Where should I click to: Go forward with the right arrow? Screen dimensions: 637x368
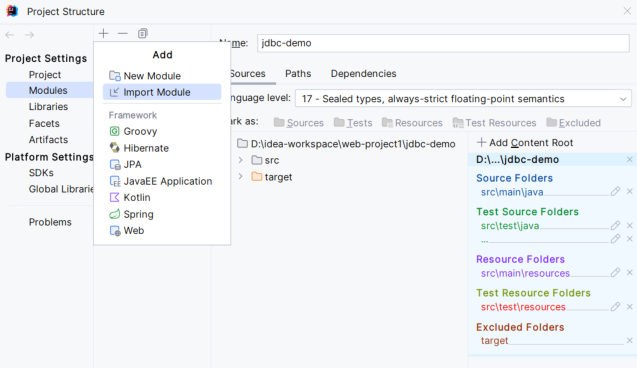coord(29,35)
